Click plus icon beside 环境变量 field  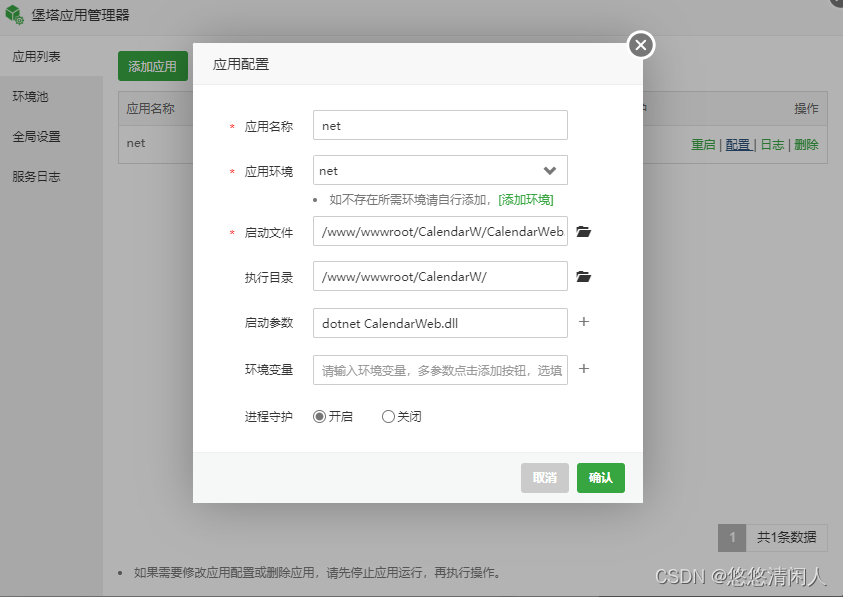click(x=583, y=369)
